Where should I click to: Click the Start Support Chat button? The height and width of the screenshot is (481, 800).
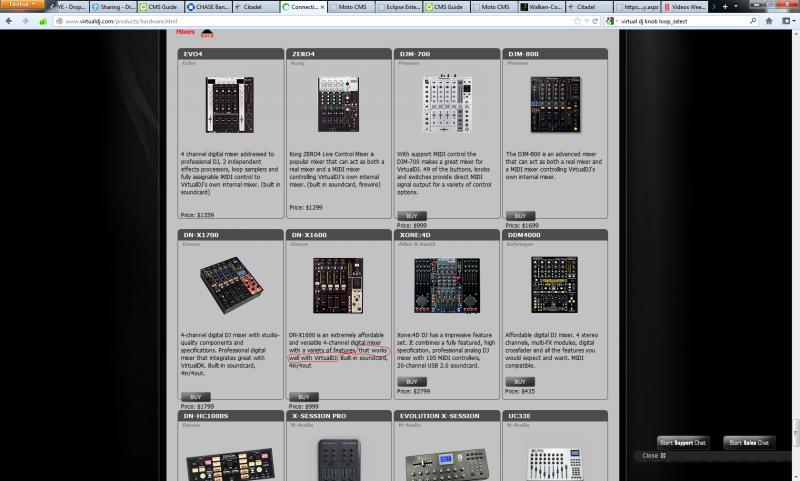[x=683, y=443]
